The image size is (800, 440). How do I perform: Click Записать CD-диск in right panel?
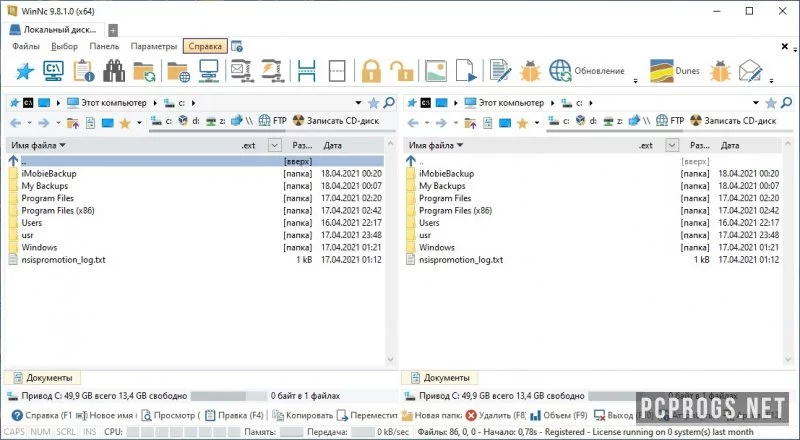[x=733, y=121]
